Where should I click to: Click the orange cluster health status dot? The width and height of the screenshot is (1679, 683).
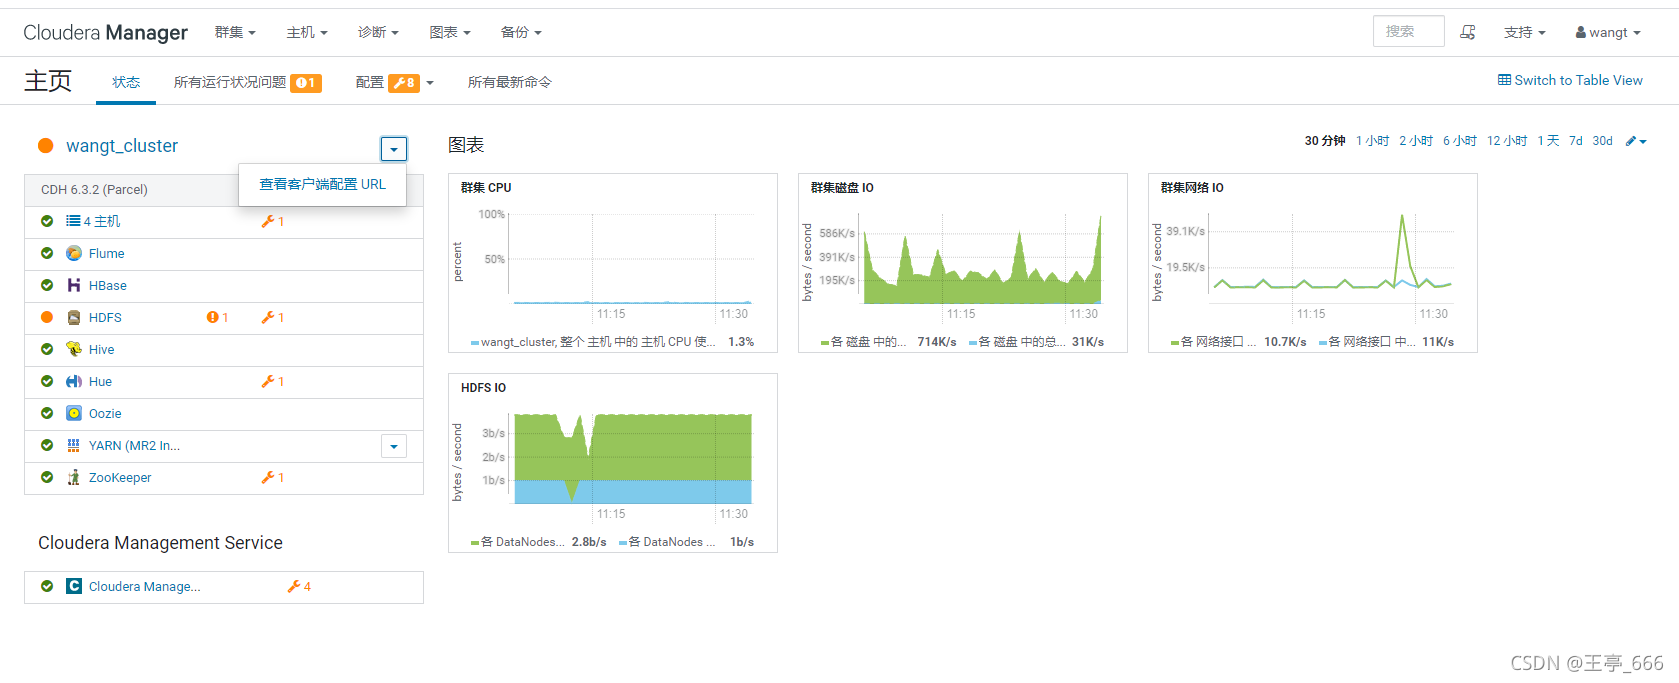coord(45,146)
